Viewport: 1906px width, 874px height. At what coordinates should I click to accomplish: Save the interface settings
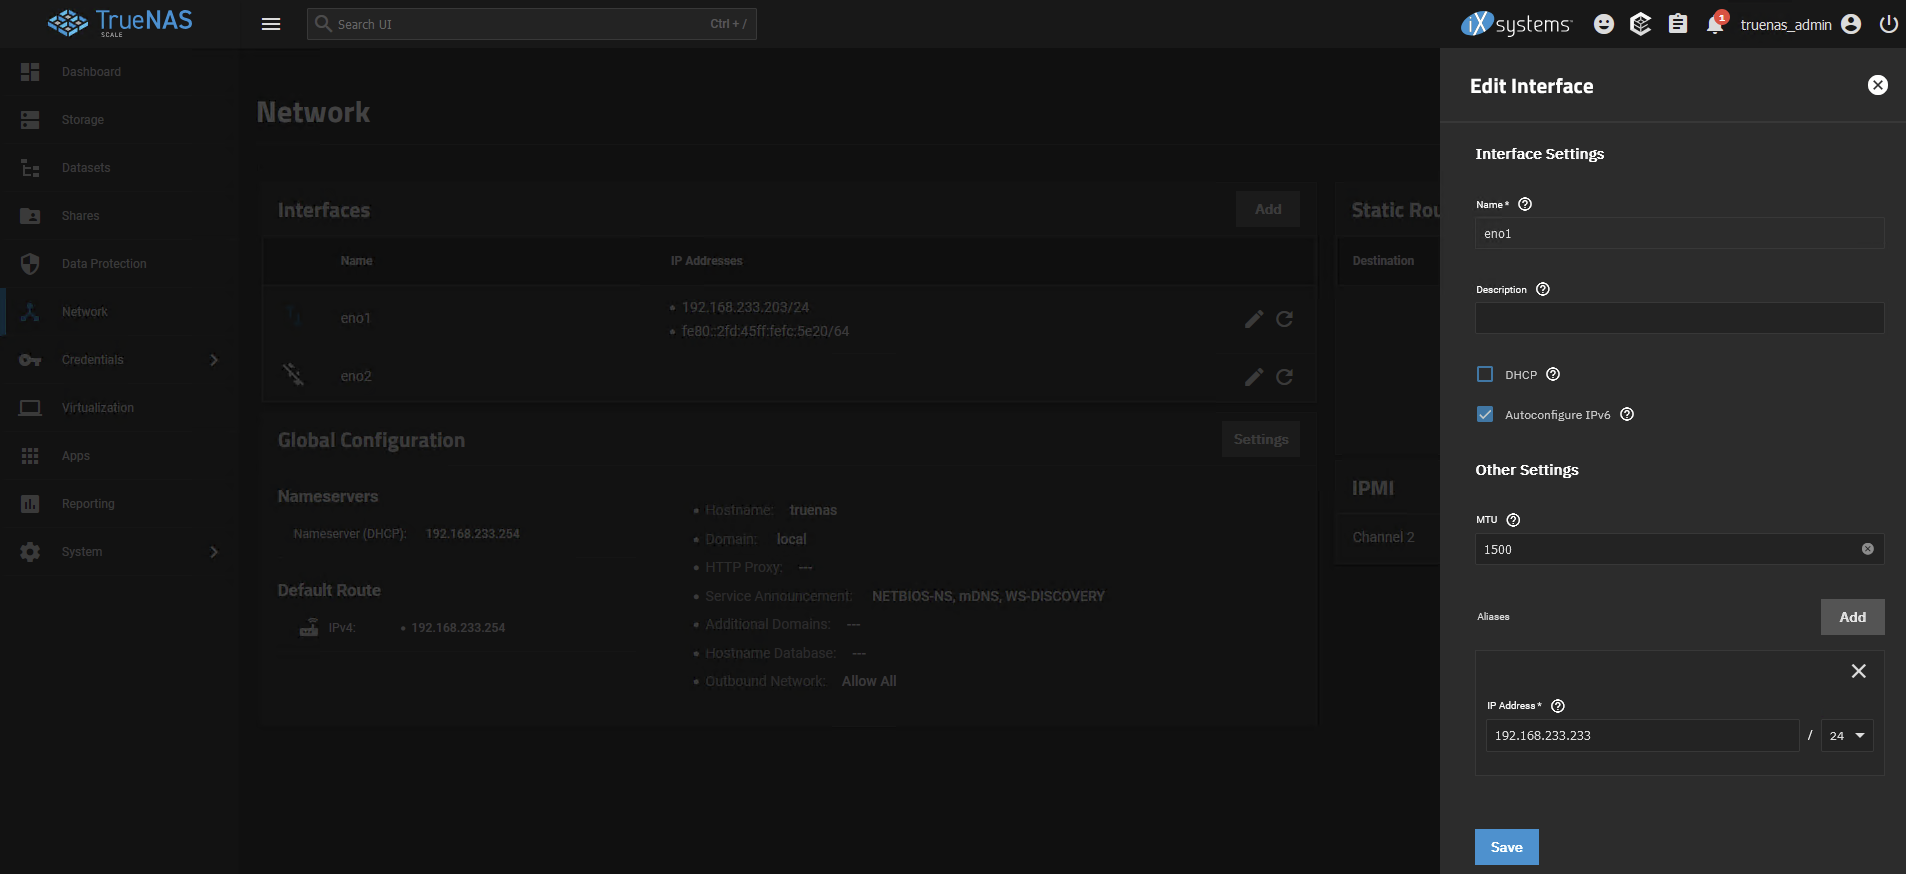point(1506,847)
